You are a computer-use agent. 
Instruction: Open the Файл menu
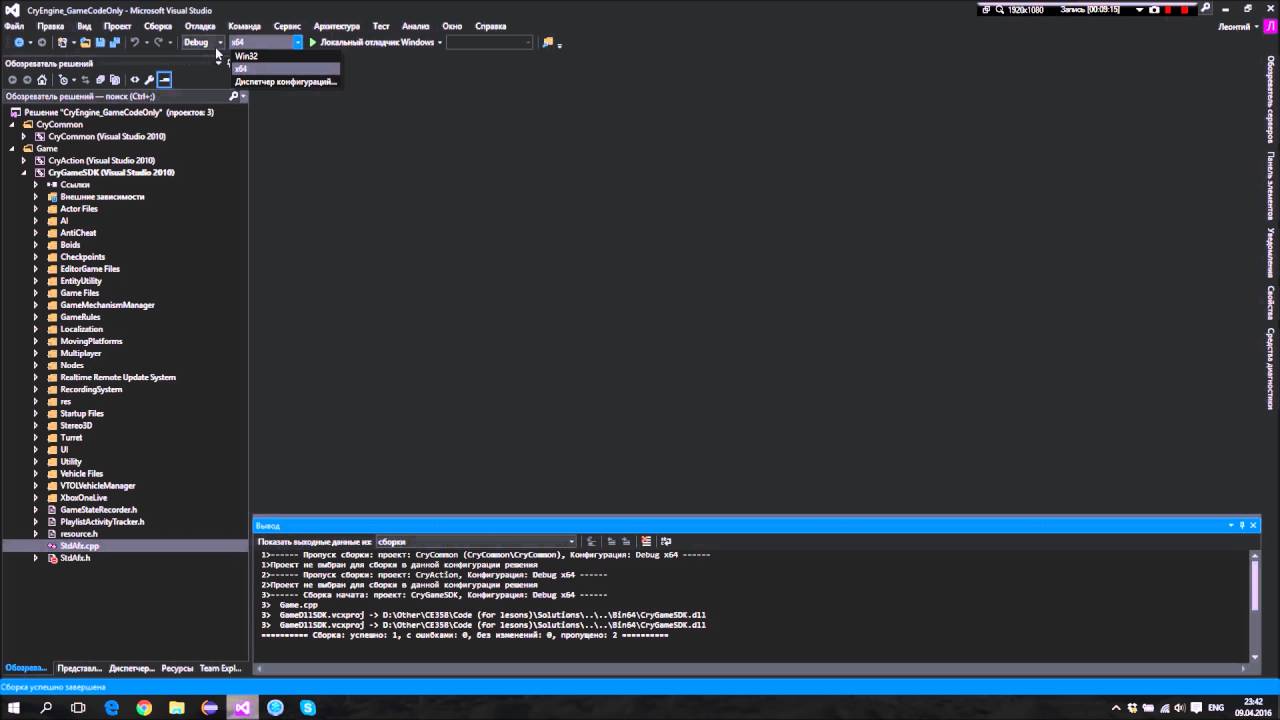point(14,26)
